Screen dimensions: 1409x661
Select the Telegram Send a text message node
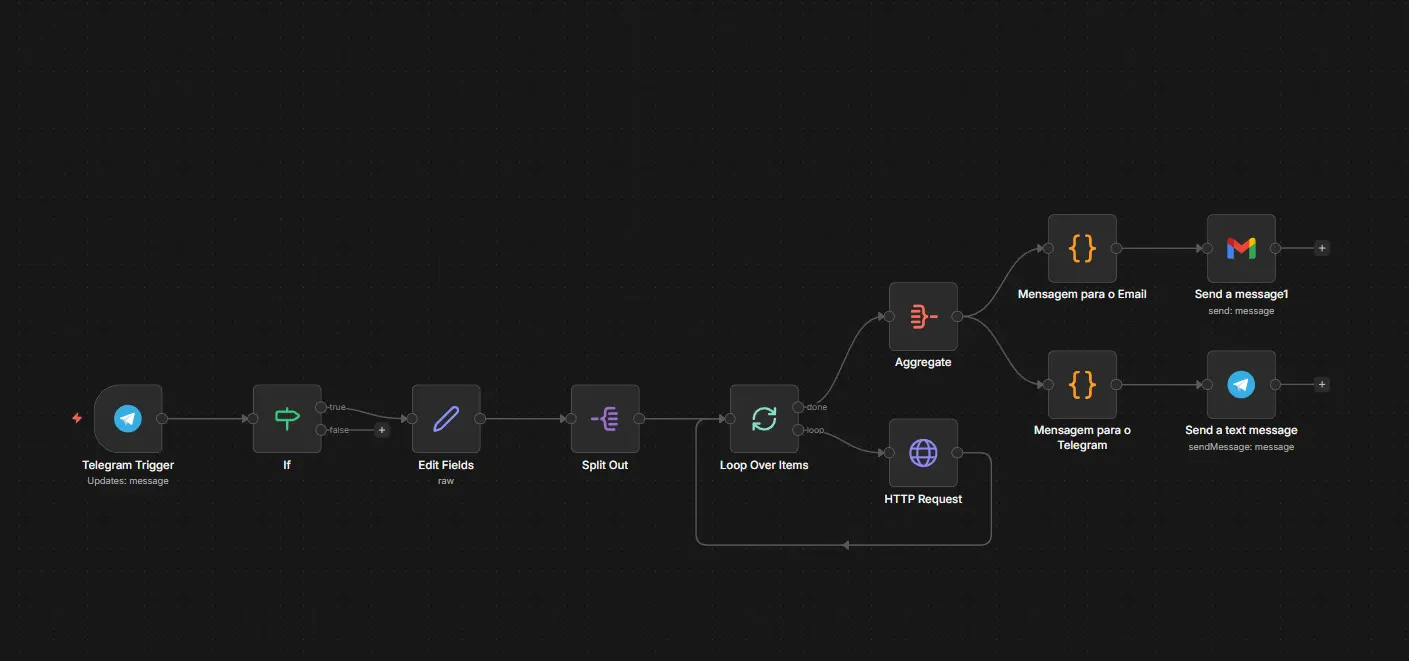(1241, 384)
